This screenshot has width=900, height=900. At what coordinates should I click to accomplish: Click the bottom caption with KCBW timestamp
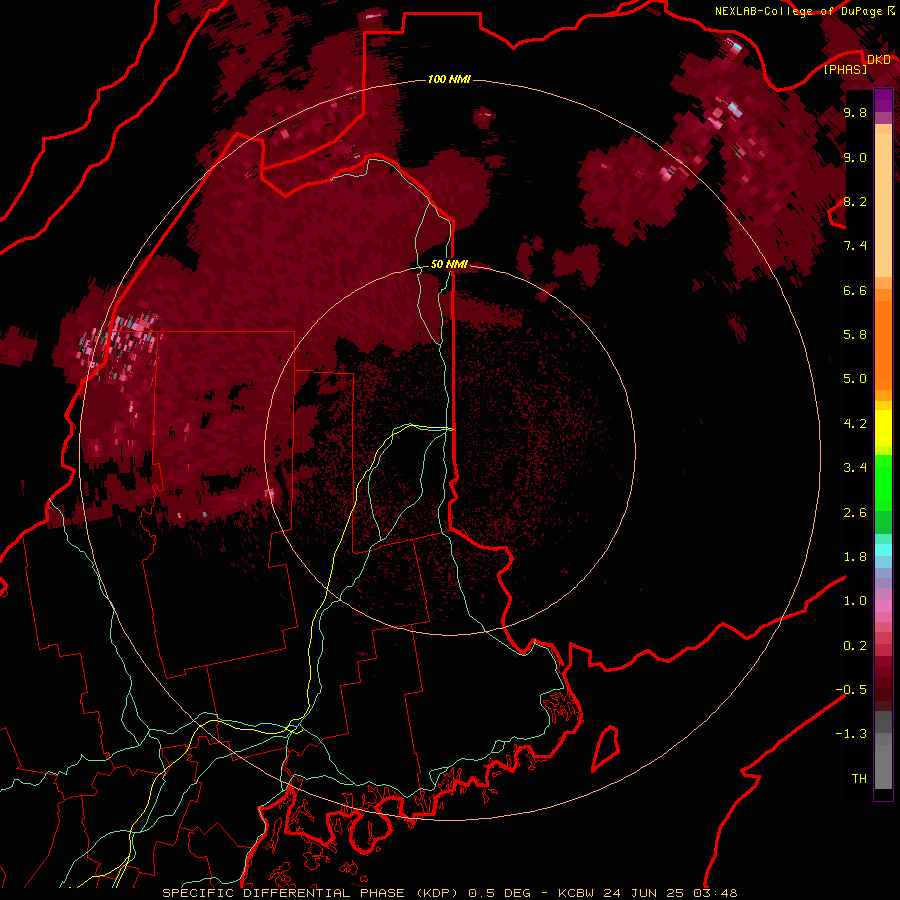[449, 893]
